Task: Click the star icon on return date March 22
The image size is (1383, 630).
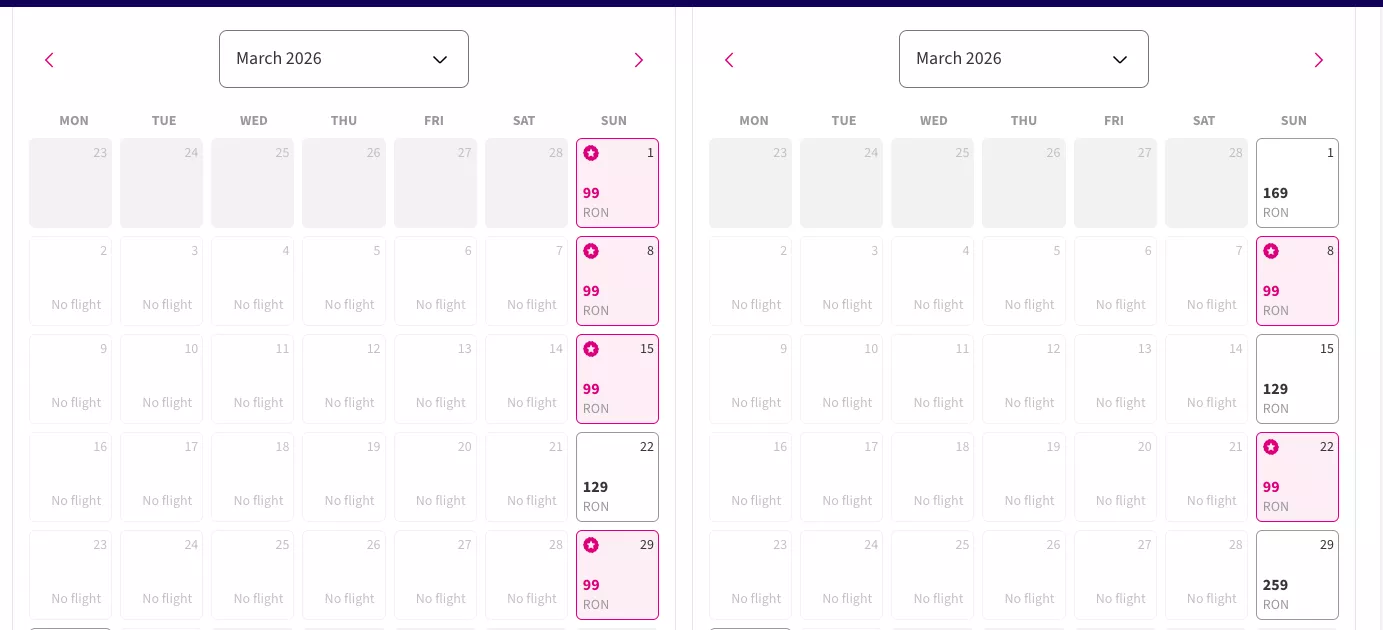Action: [1271, 447]
